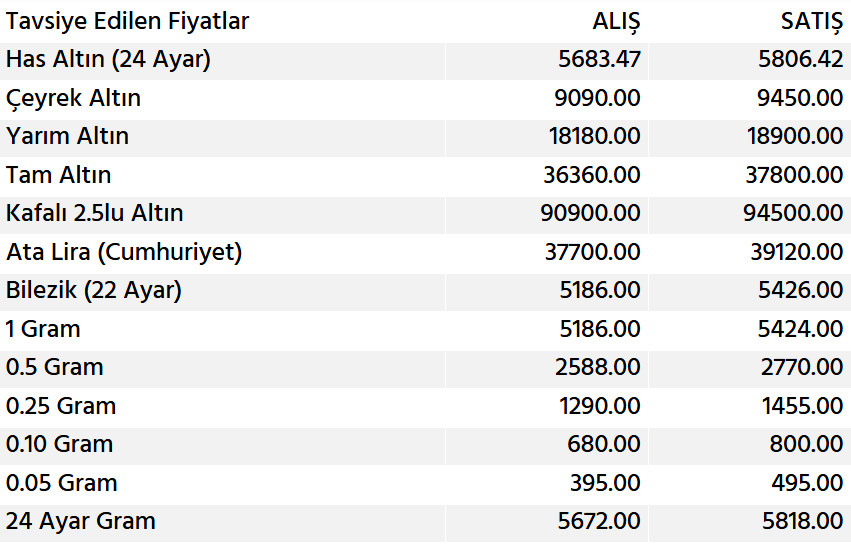The image size is (851, 553).
Task: Click the Kafalı 2.5lu Altın label
Action: click(x=94, y=213)
